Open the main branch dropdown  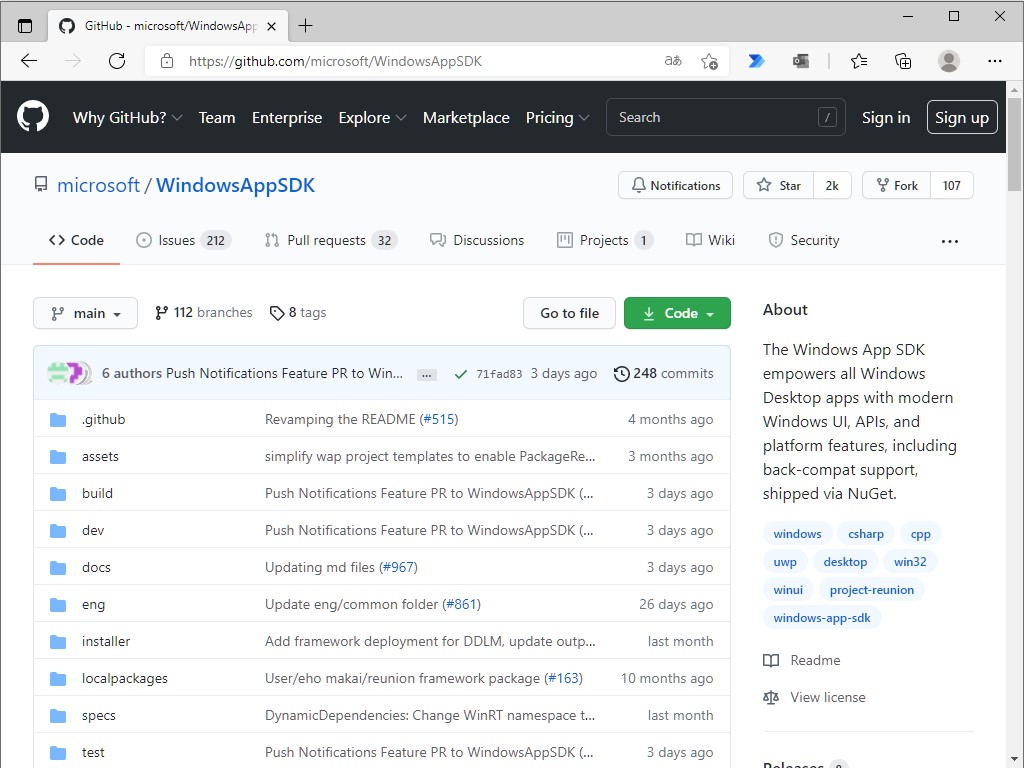coord(85,312)
